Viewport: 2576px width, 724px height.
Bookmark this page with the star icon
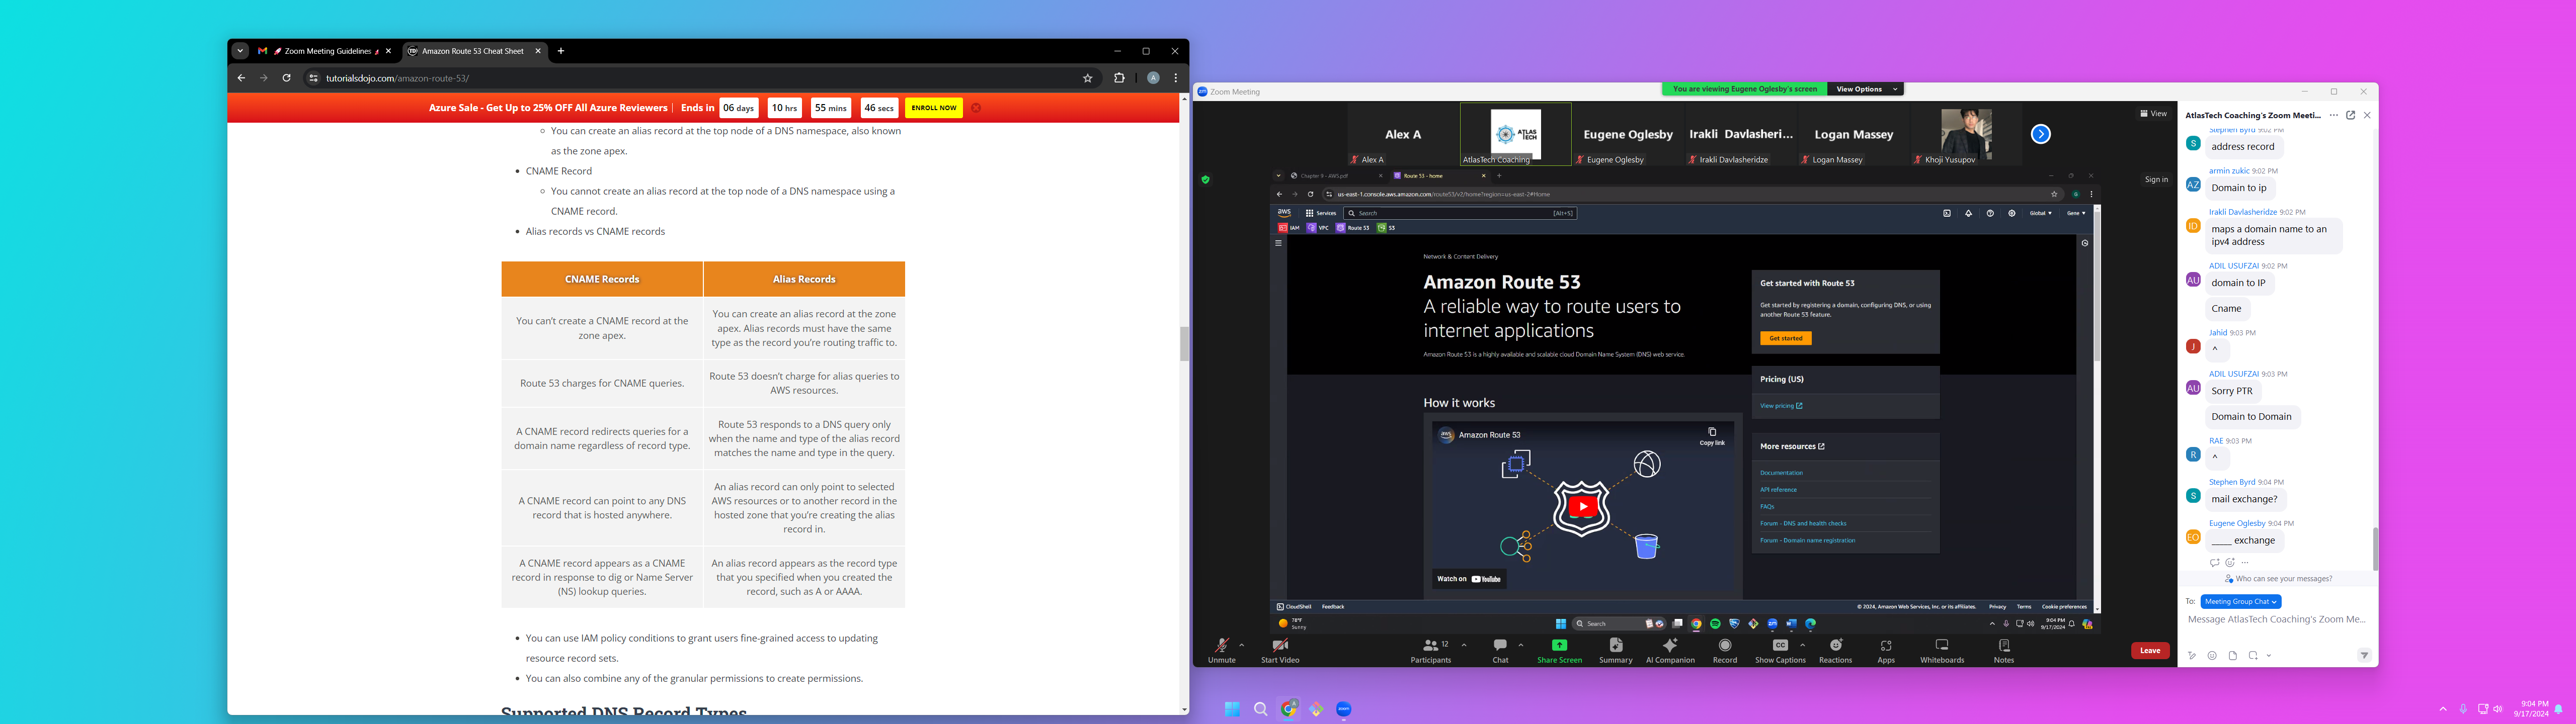[1087, 78]
